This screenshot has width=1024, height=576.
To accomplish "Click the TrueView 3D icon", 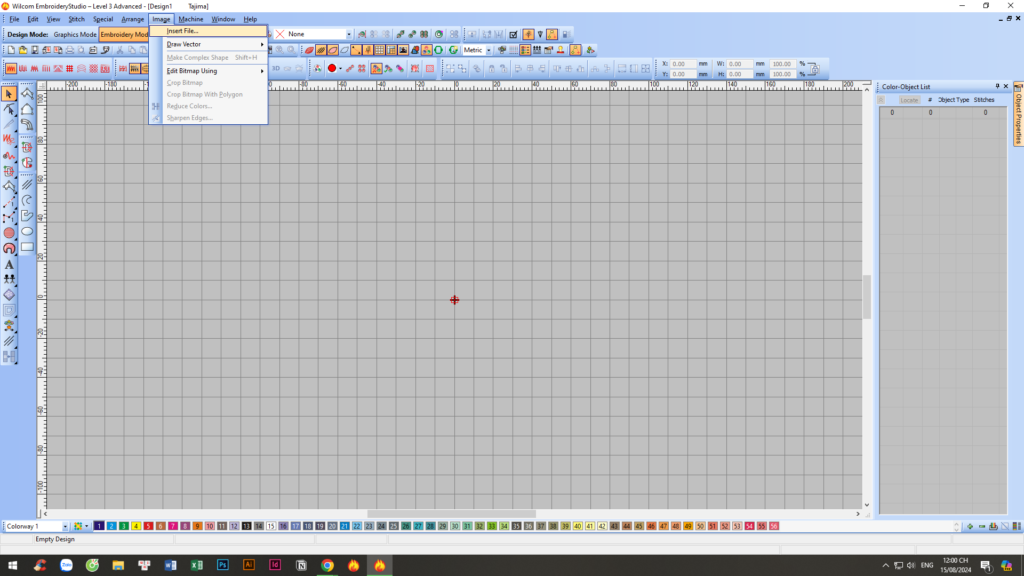I will tap(276, 68).
